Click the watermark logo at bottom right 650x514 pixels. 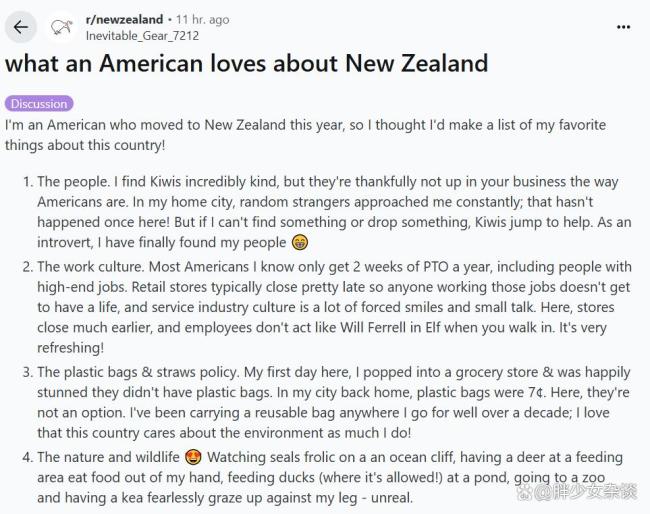pyautogui.click(x=577, y=492)
